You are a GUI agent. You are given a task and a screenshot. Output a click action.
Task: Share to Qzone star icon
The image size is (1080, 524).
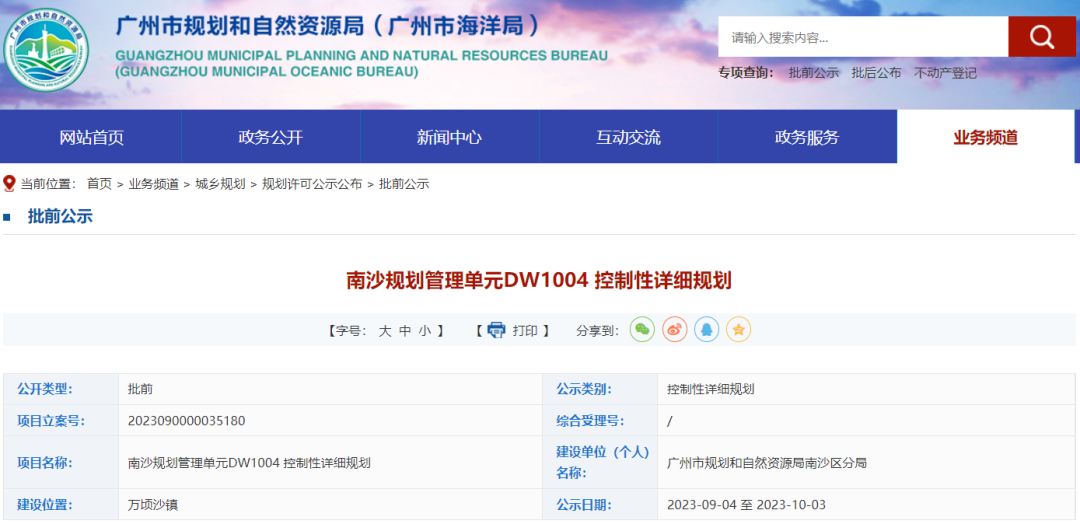[738, 330]
